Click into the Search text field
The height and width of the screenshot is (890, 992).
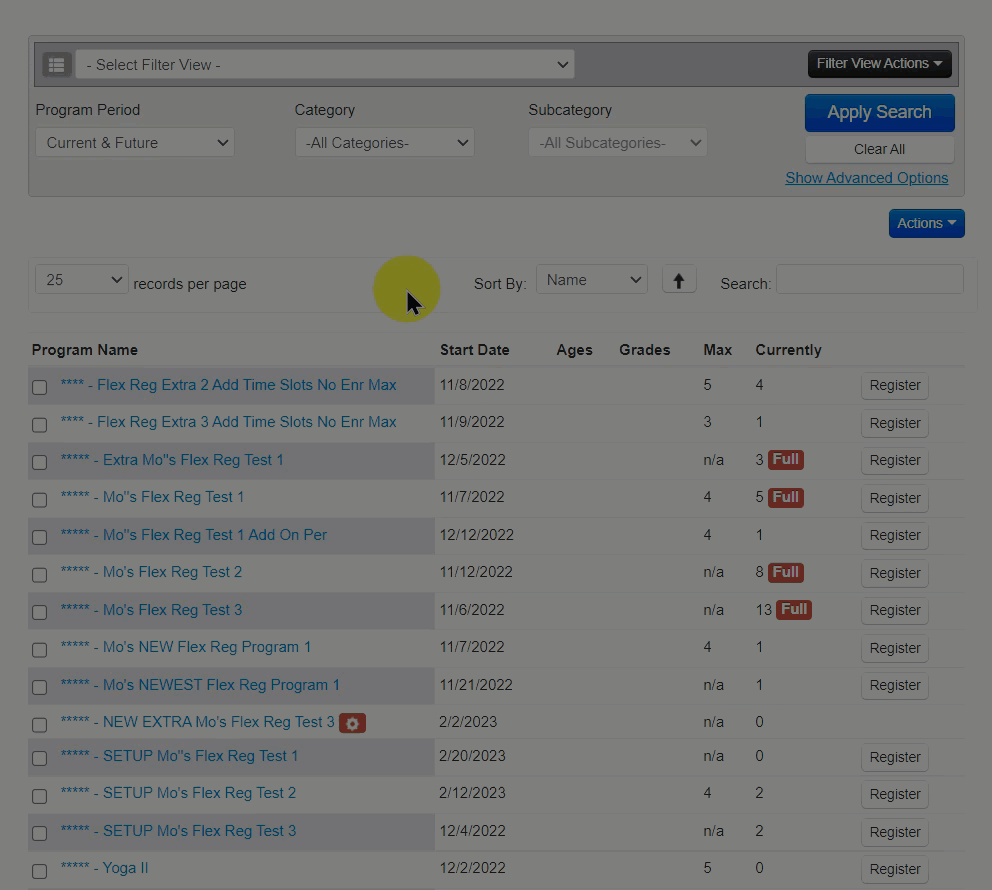869,280
